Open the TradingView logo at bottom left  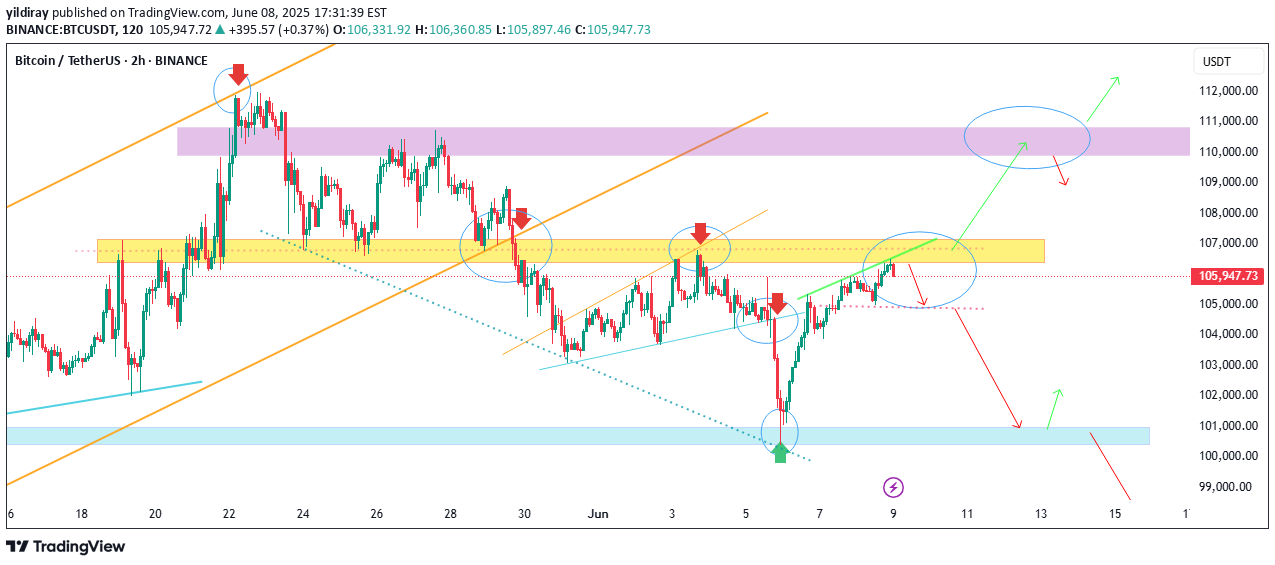point(66,546)
